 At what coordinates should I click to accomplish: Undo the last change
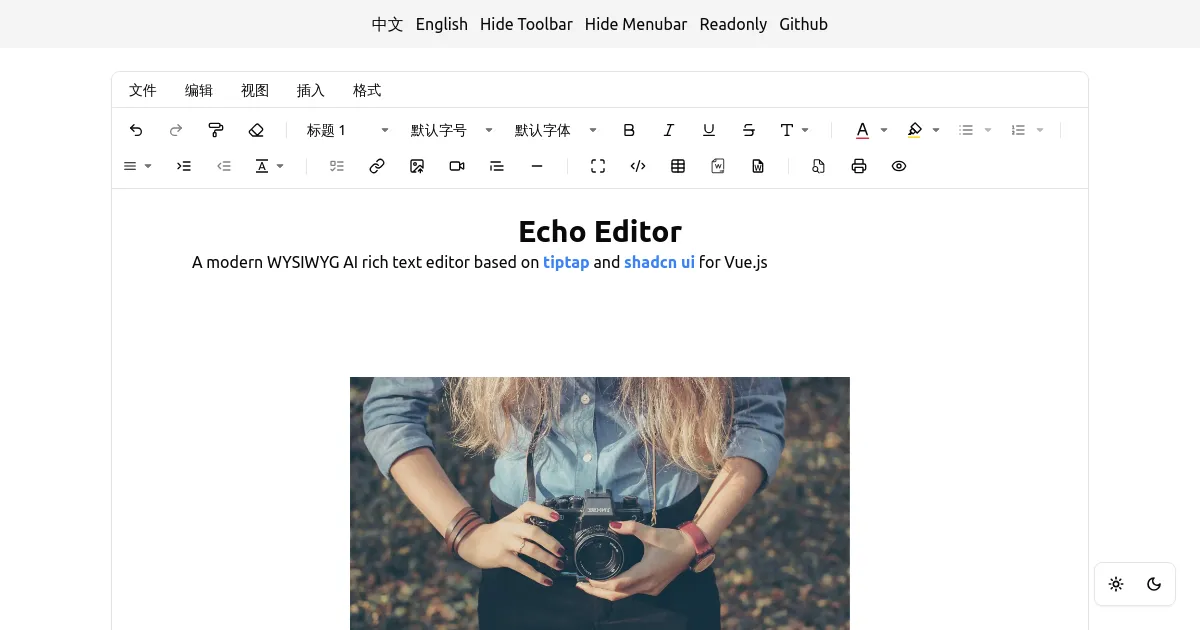coord(136,130)
